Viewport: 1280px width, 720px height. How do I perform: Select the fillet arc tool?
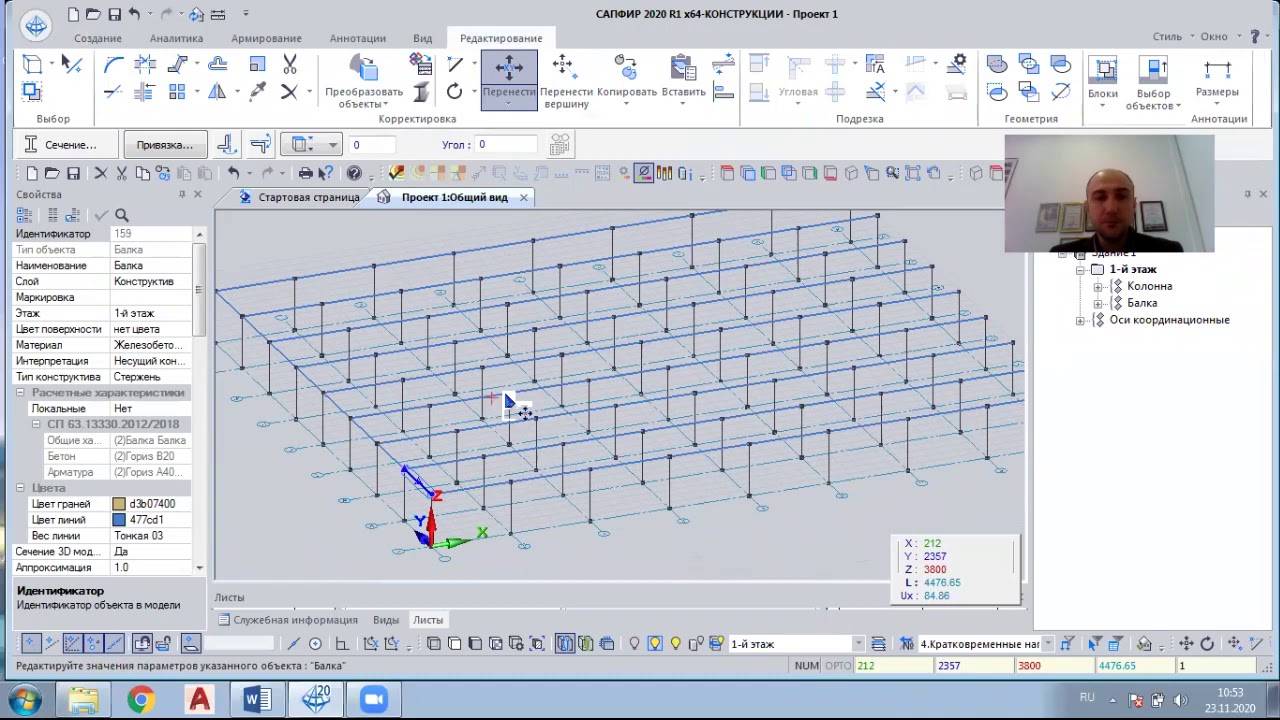click(113, 65)
